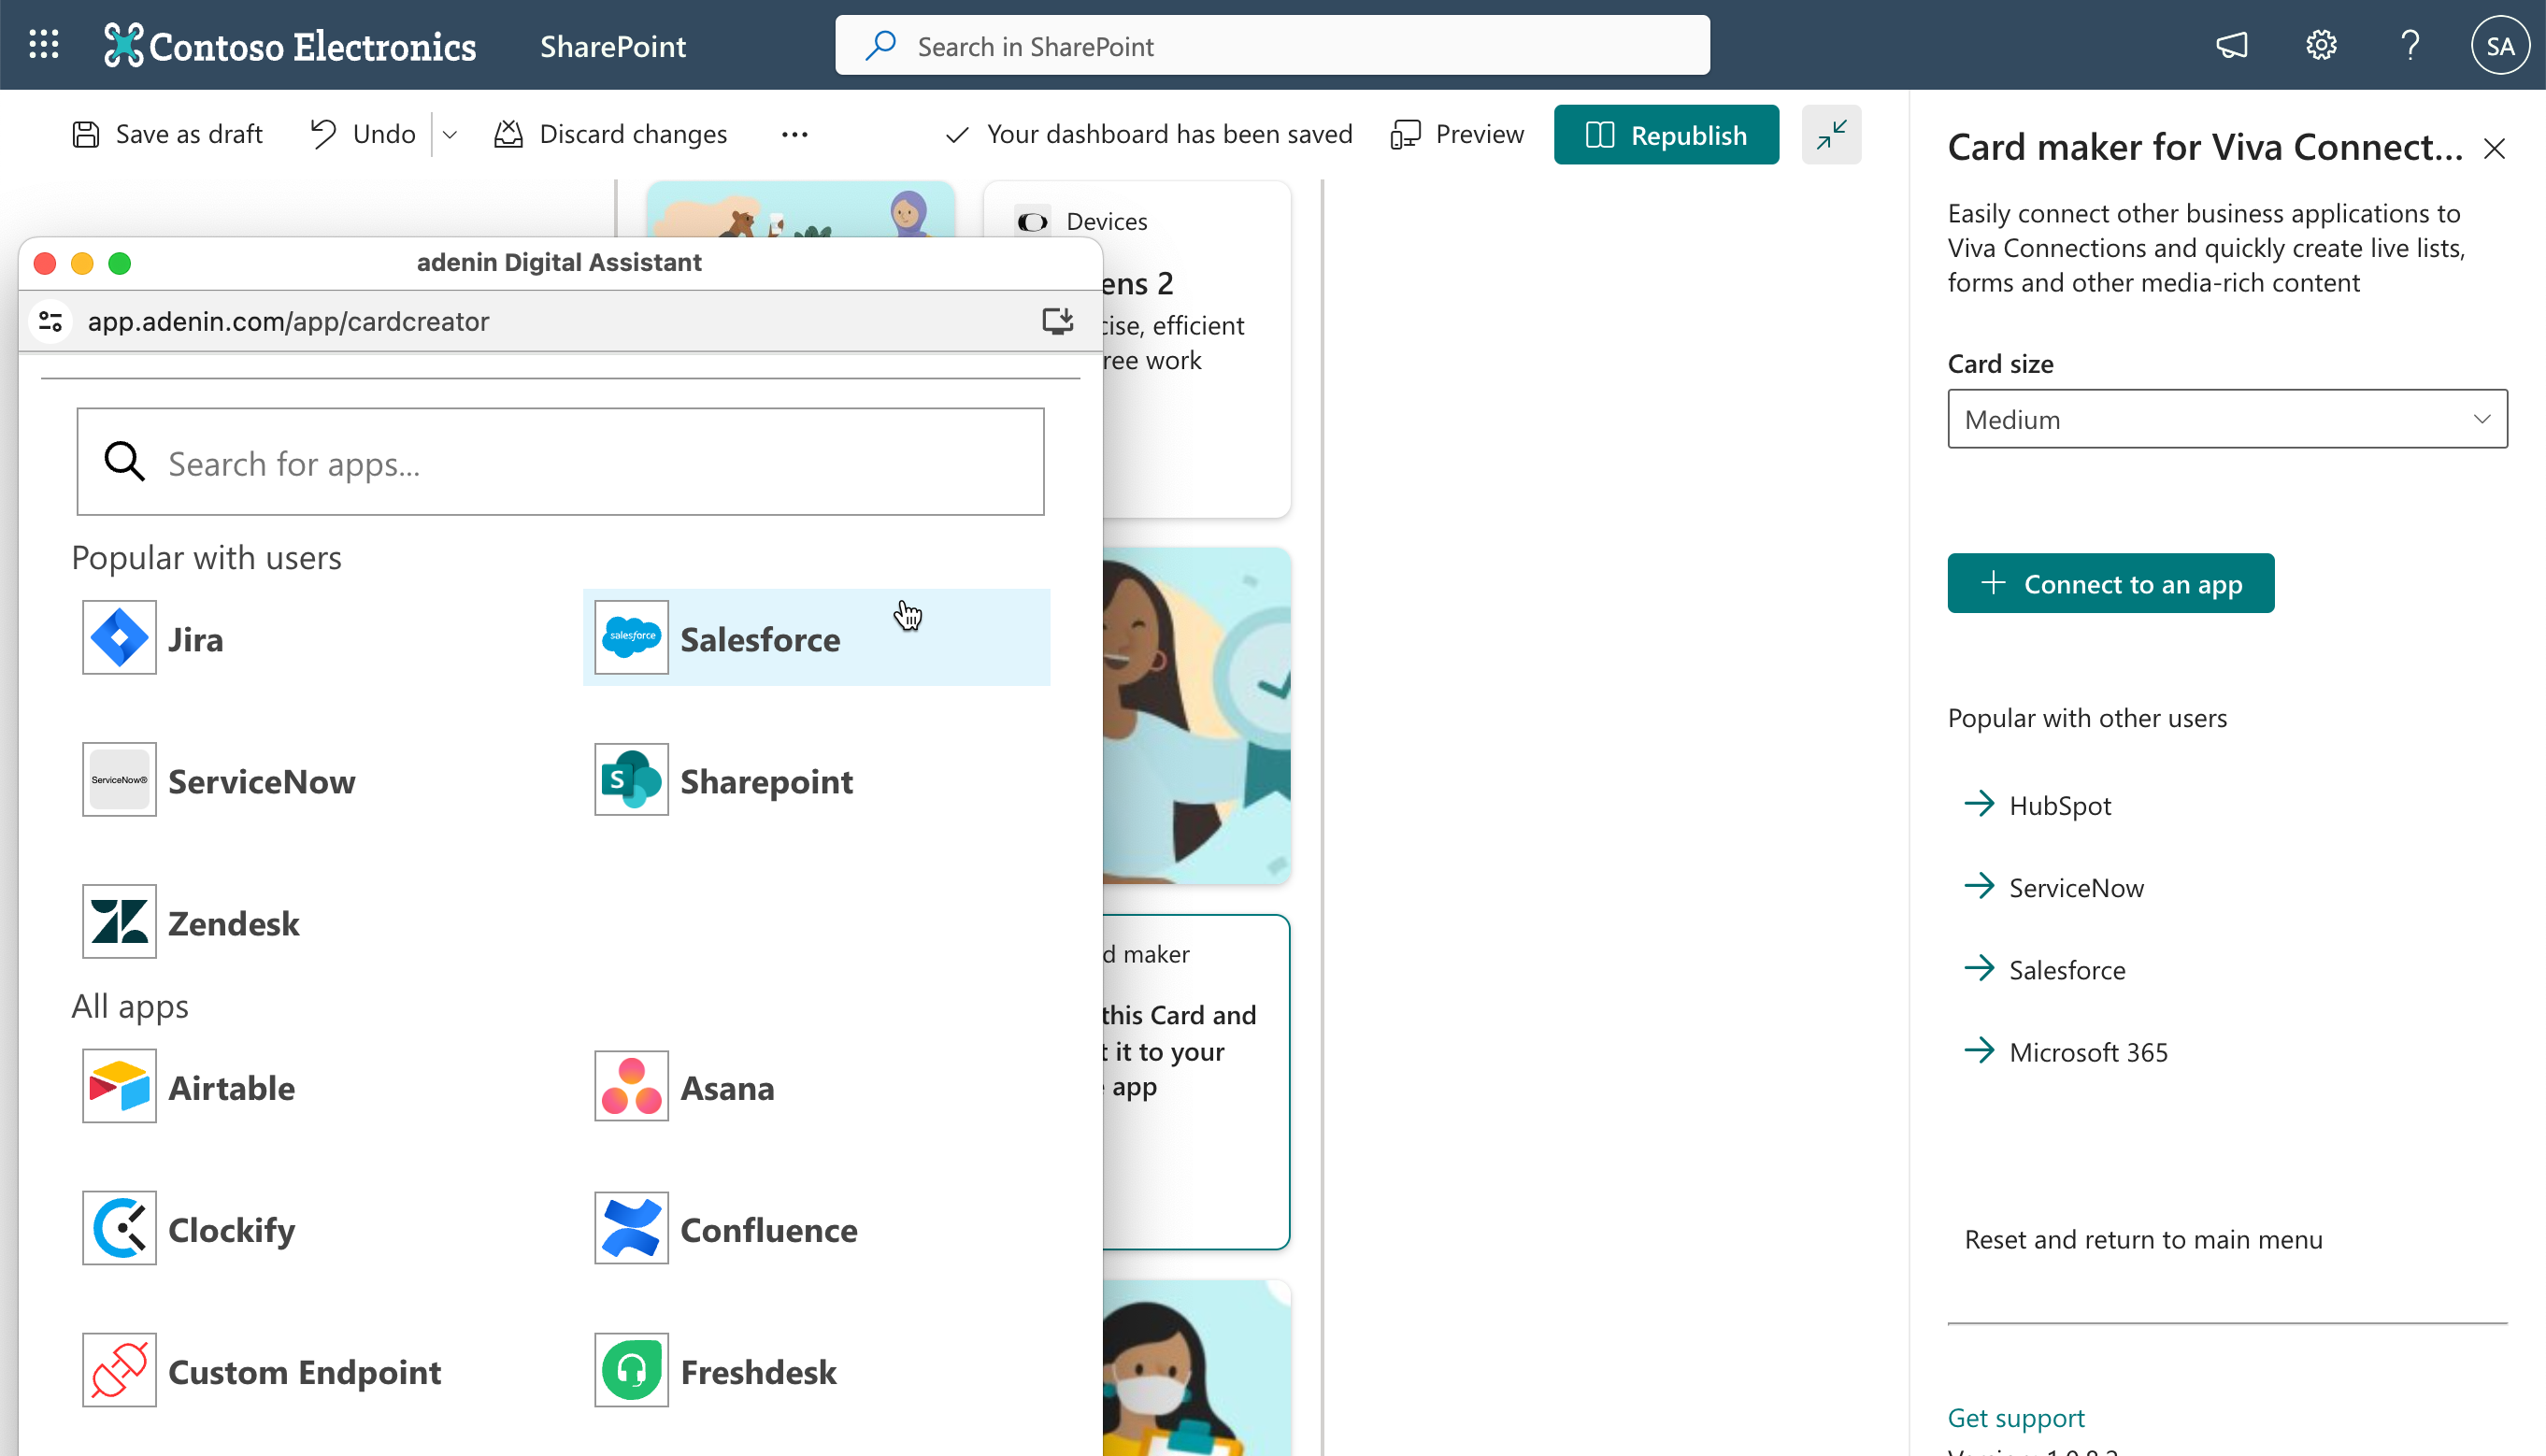Select the Clockify app icon

click(119, 1228)
